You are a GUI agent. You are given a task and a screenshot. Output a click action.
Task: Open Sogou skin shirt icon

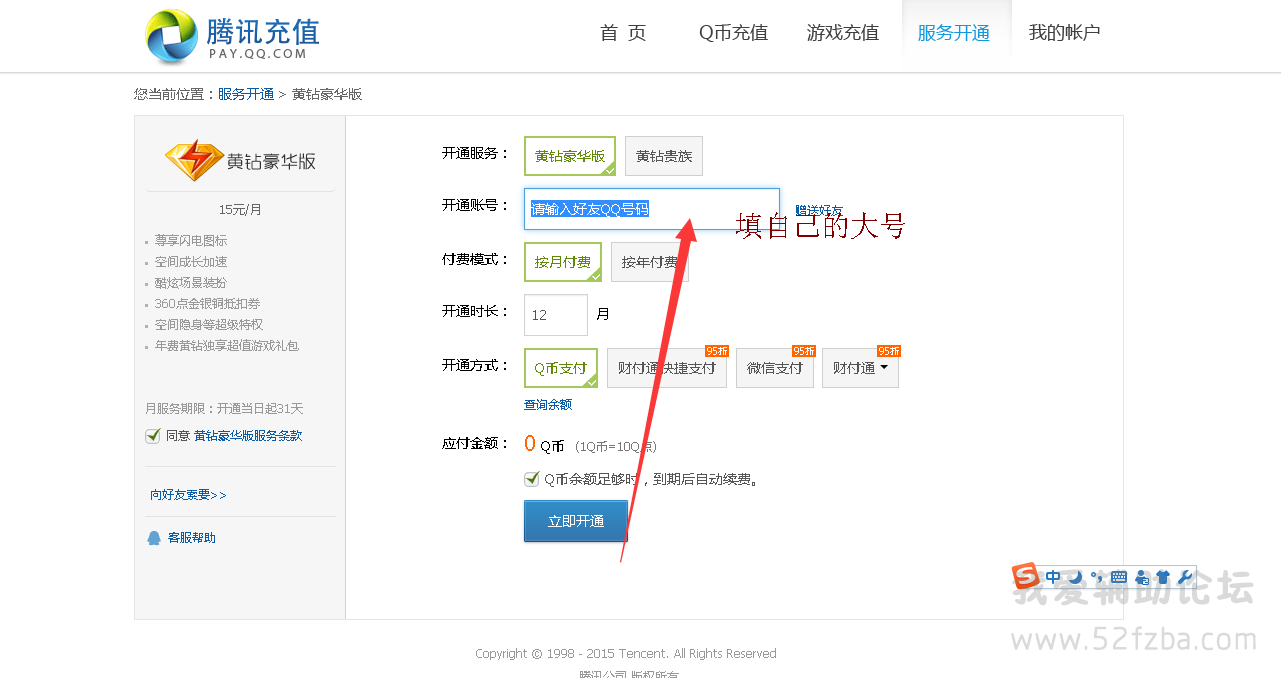pos(1162,577)
